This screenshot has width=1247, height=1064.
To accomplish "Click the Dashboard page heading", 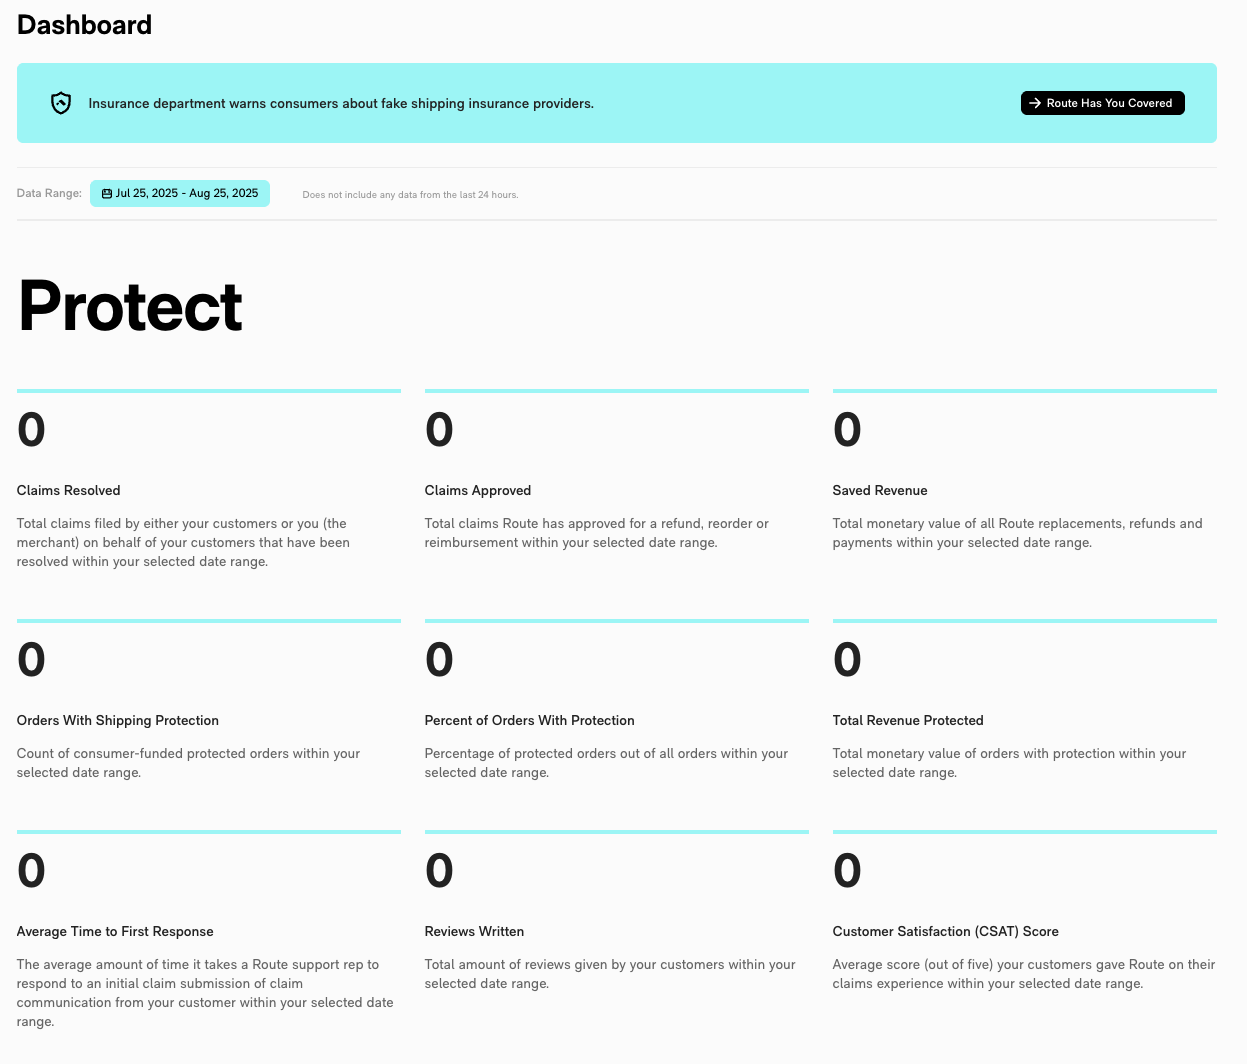I will coord(85,25).
